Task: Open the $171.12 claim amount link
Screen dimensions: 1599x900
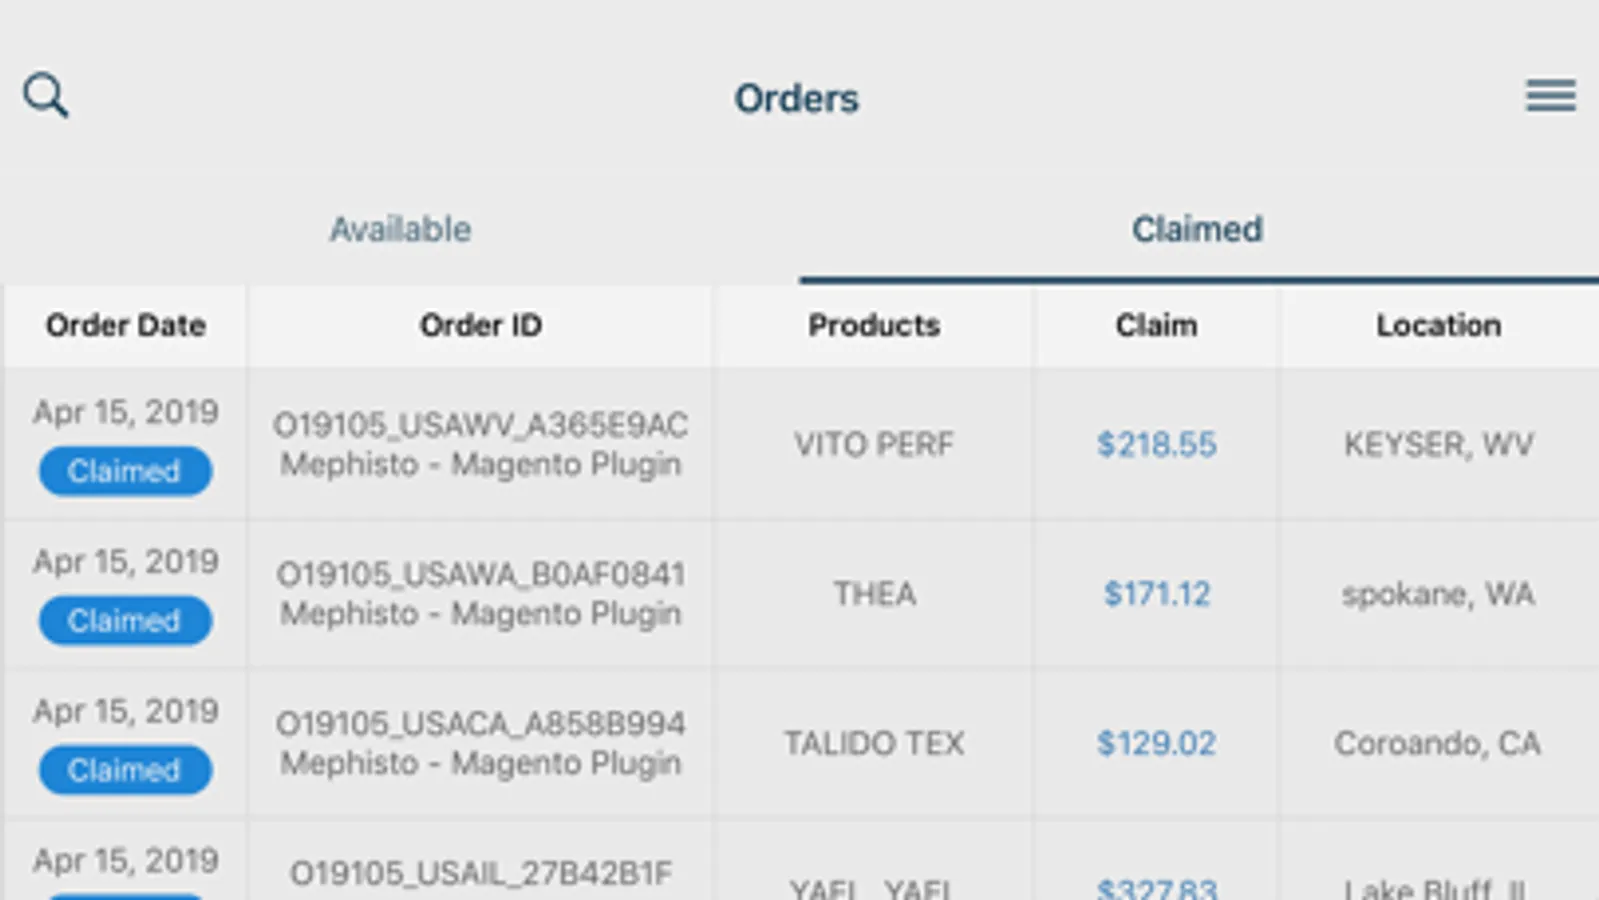Action: click(x=1156, y=594)
